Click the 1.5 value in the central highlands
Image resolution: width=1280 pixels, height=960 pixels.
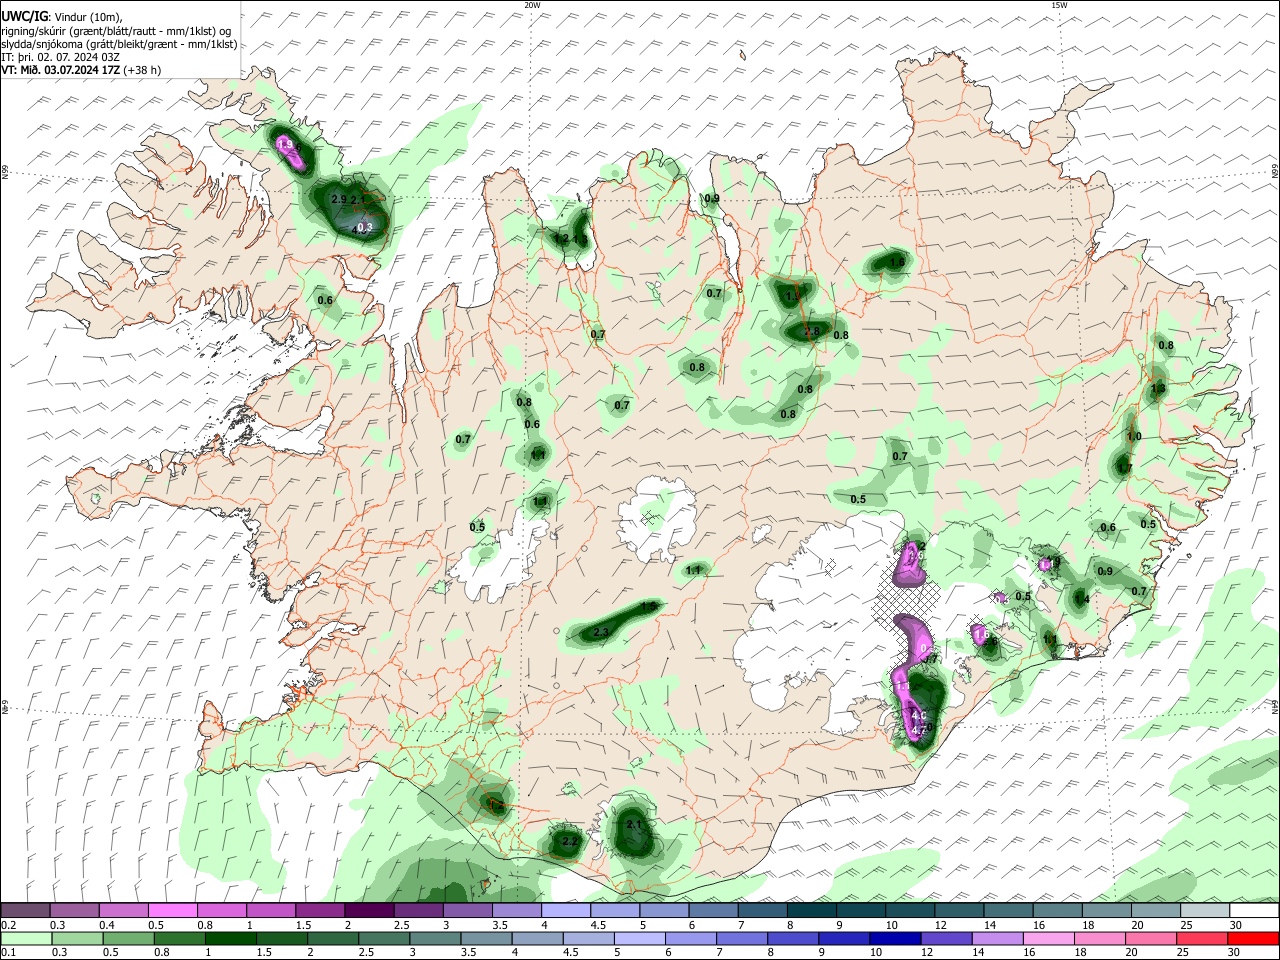point(649,607)
